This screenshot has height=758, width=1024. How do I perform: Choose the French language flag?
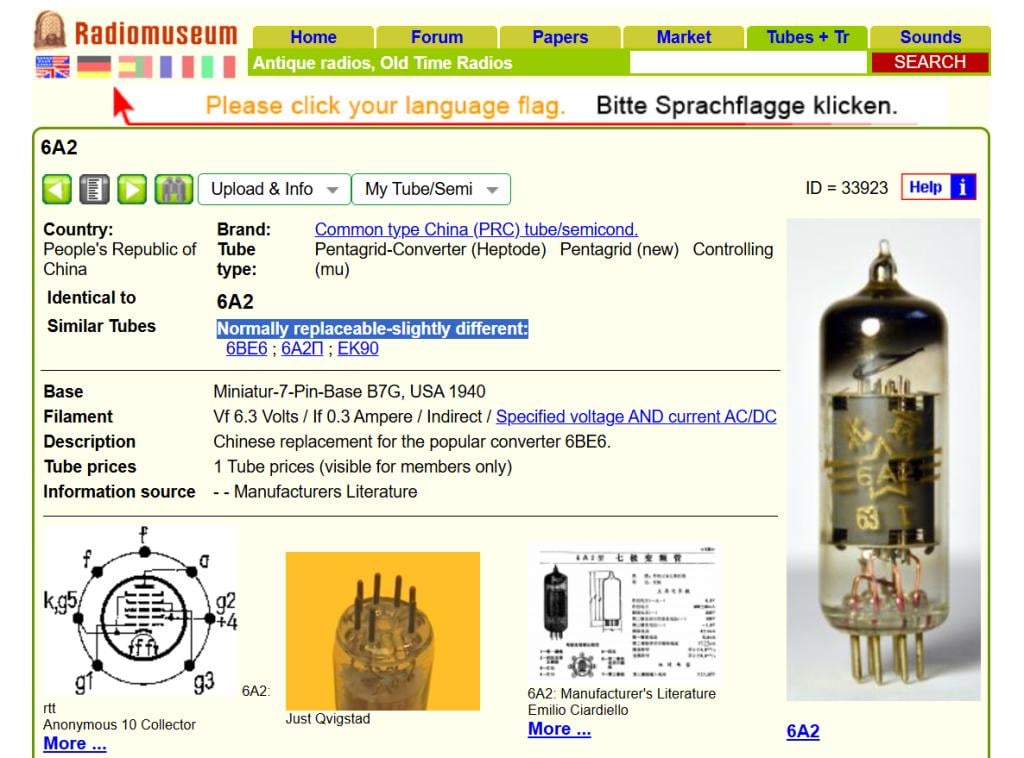[x=176, y=67]
